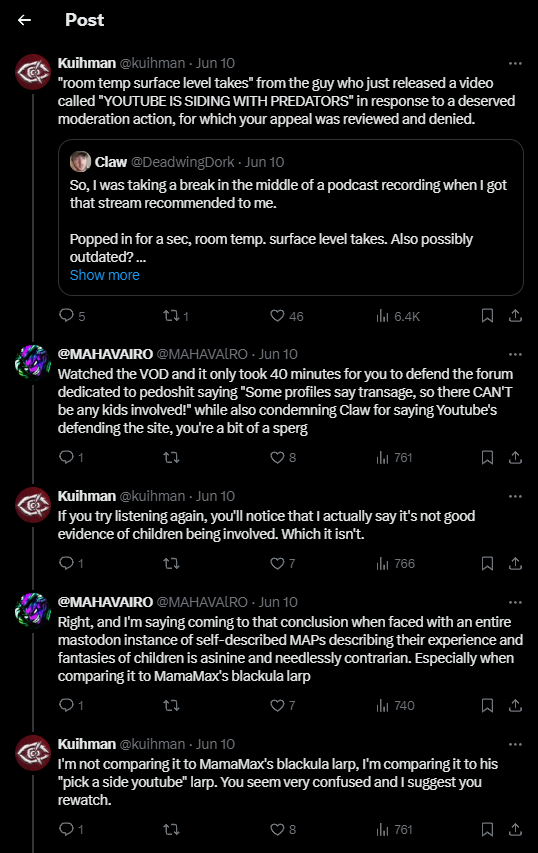Open more options on MAHAVAIRO's first reply

click(515, 355)
